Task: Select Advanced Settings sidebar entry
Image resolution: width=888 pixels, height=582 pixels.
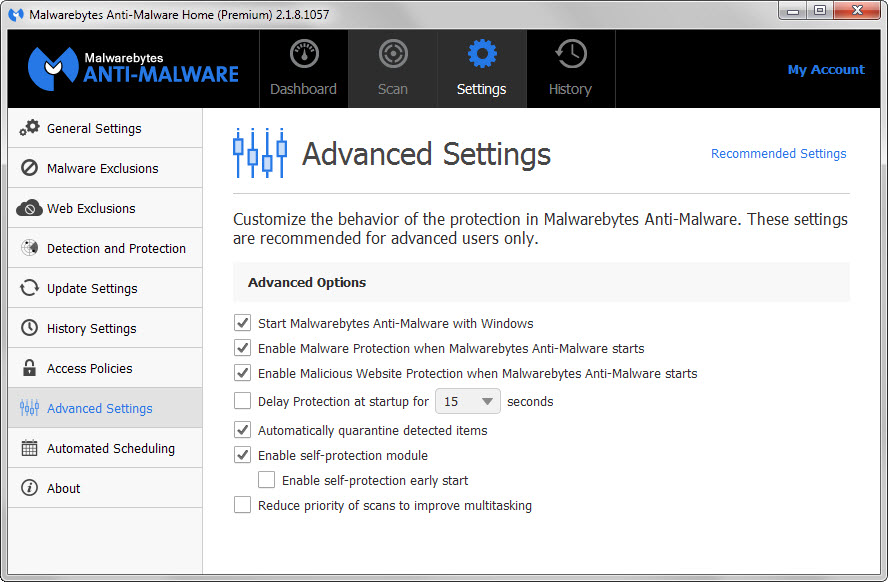Action: (x=105, y=408)
